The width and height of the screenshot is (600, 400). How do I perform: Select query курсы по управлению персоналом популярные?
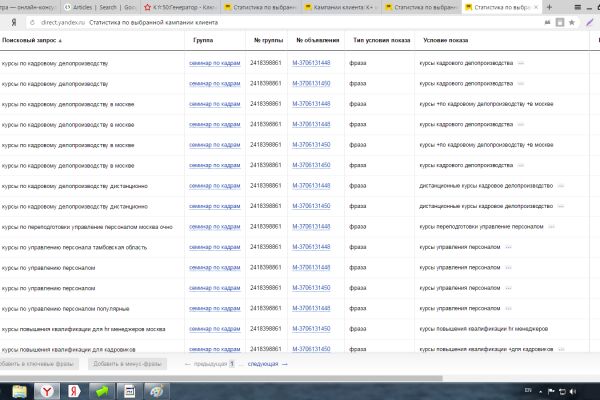(65, 309)
